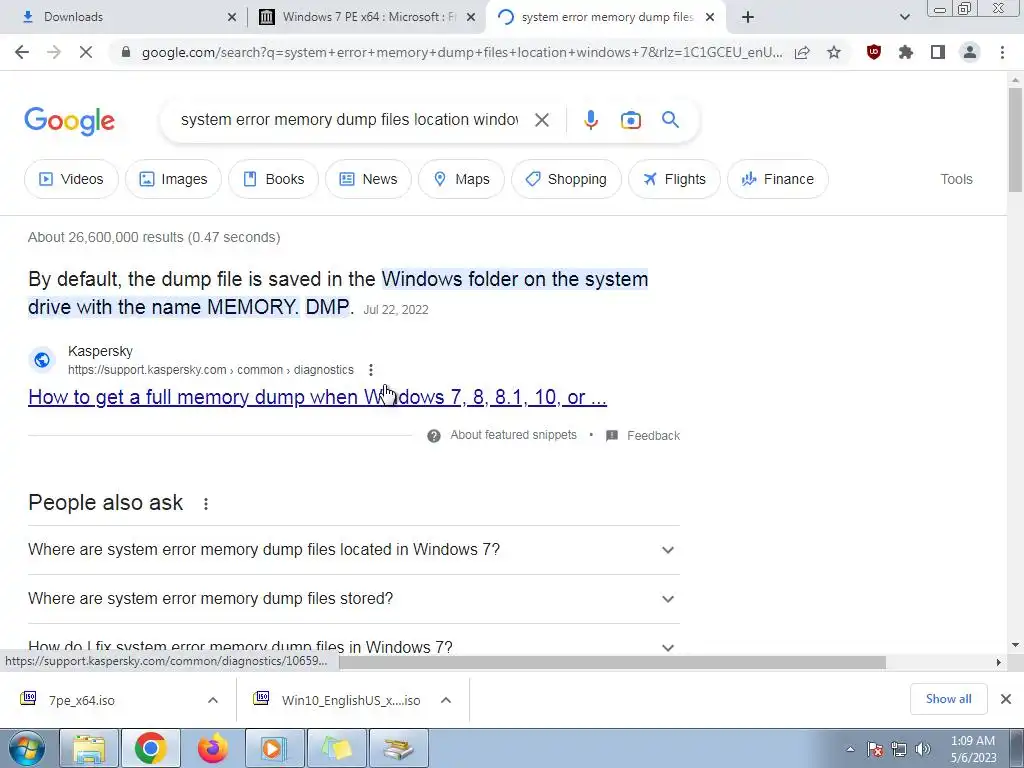Open People also ask options menu

tap(206, 504)
